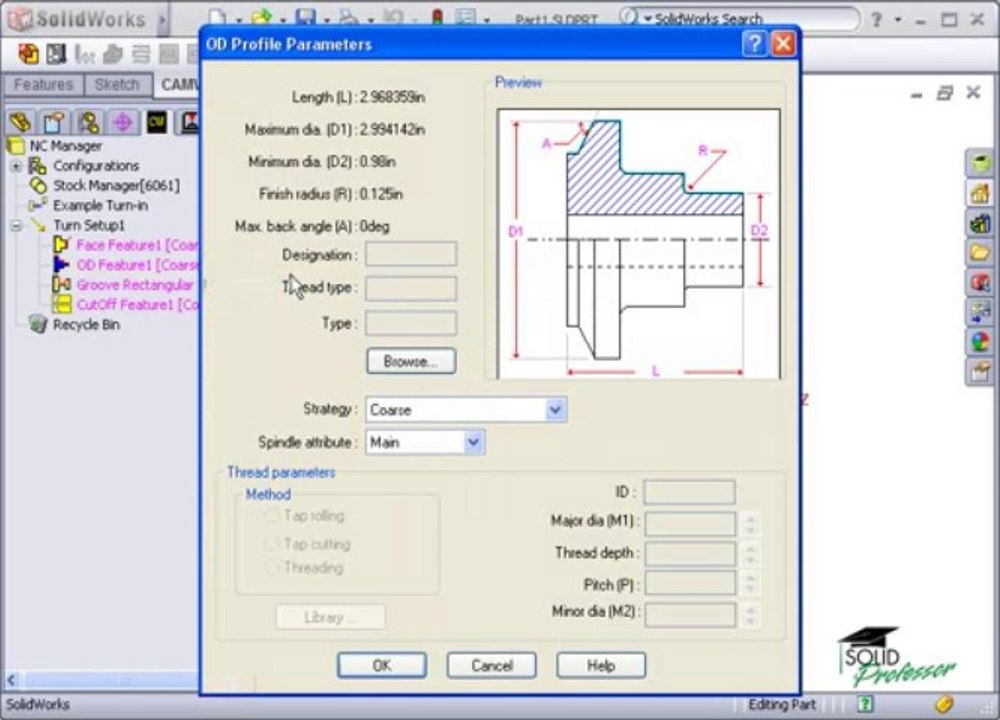Select NC Manager in the tree
The width and height of the screenshot is (1000, 720).
pos(66,146)
